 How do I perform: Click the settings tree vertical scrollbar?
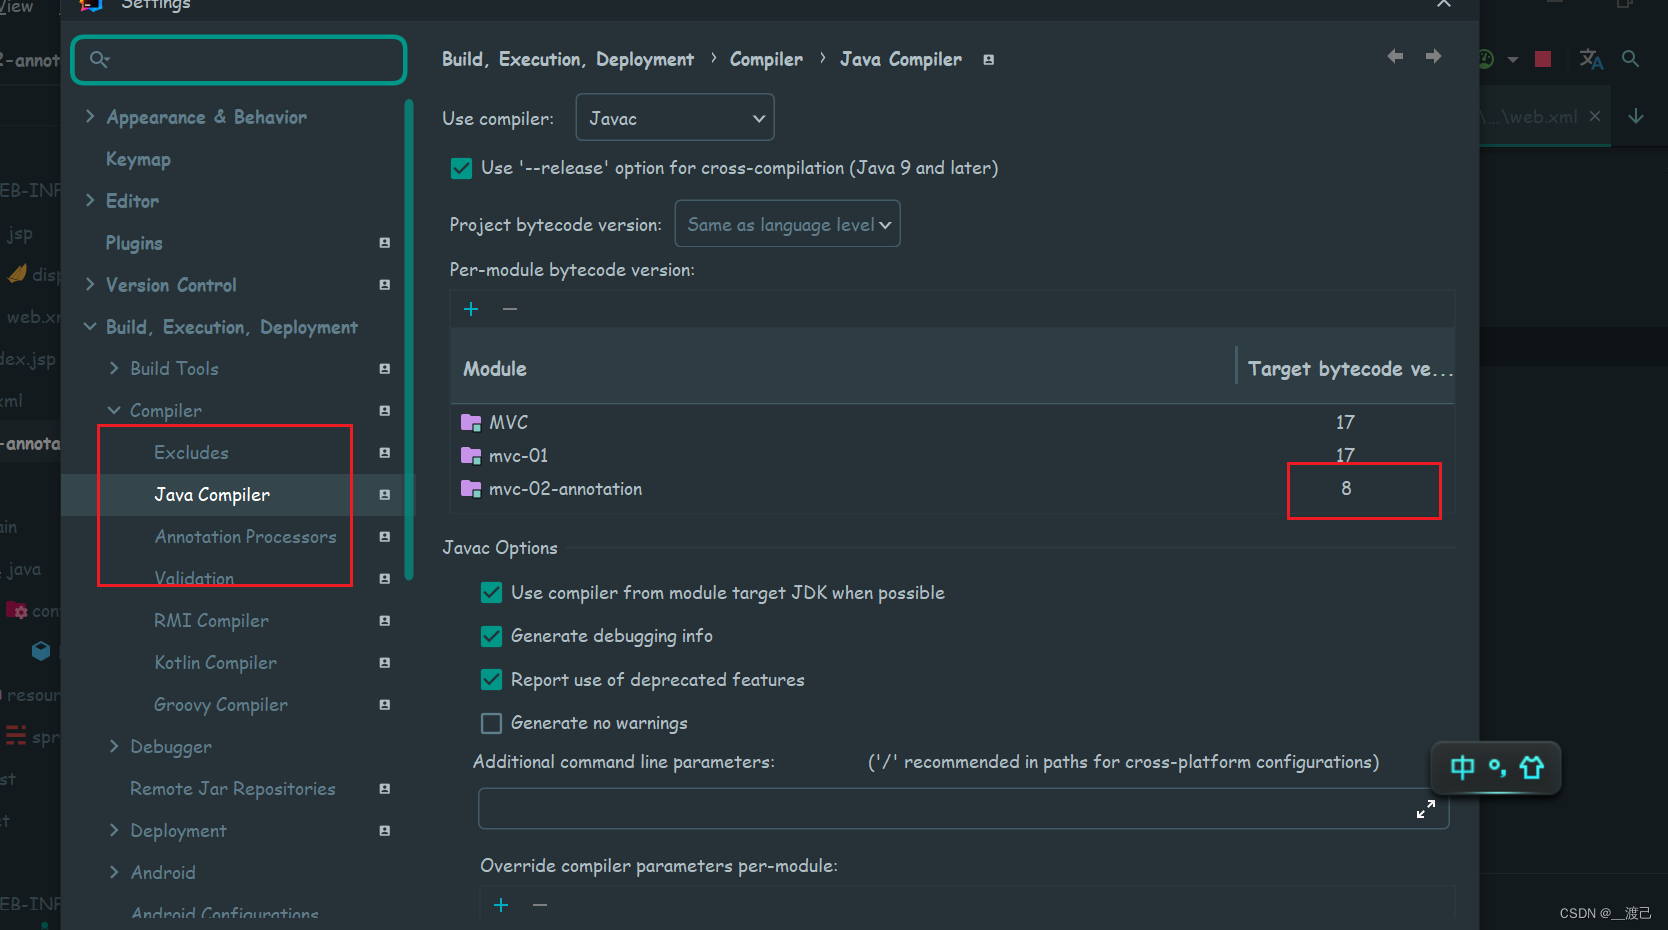pyautogui.click(x=408, y=340)
